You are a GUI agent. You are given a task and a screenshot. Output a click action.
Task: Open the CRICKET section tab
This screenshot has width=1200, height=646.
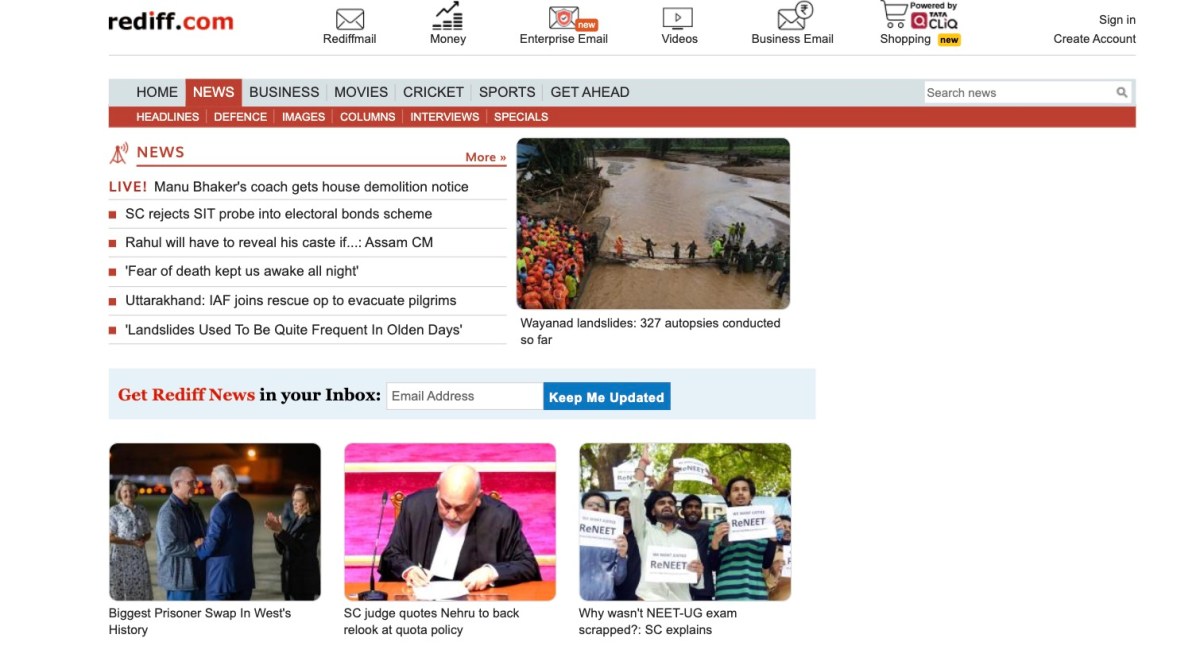click(433, 92)
